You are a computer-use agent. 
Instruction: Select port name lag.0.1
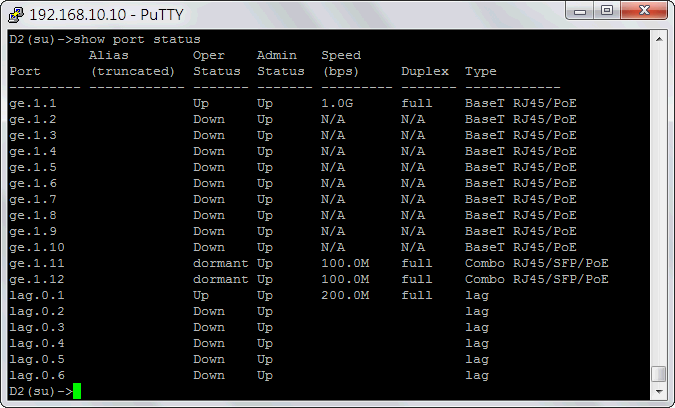[x=37, y=296]
